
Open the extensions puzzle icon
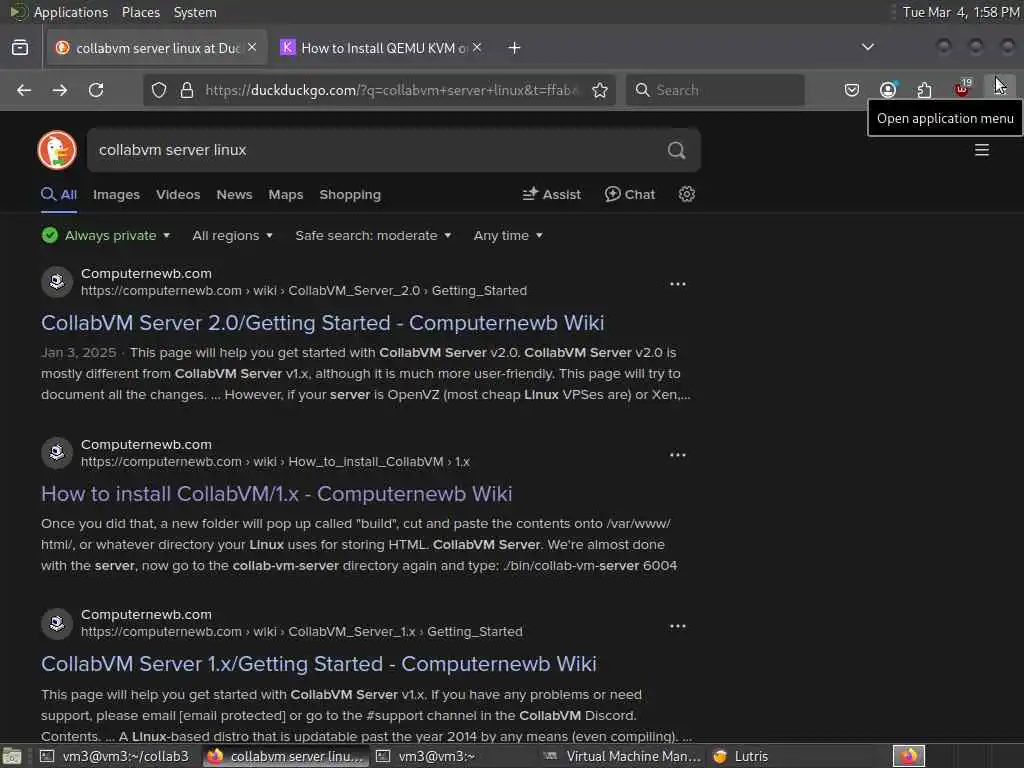point(924,90)
